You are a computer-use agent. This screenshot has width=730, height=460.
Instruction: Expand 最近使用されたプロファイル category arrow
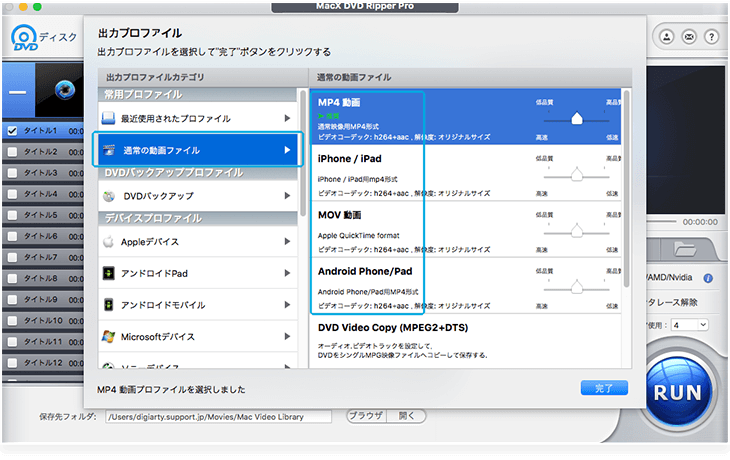click(288, 119)
